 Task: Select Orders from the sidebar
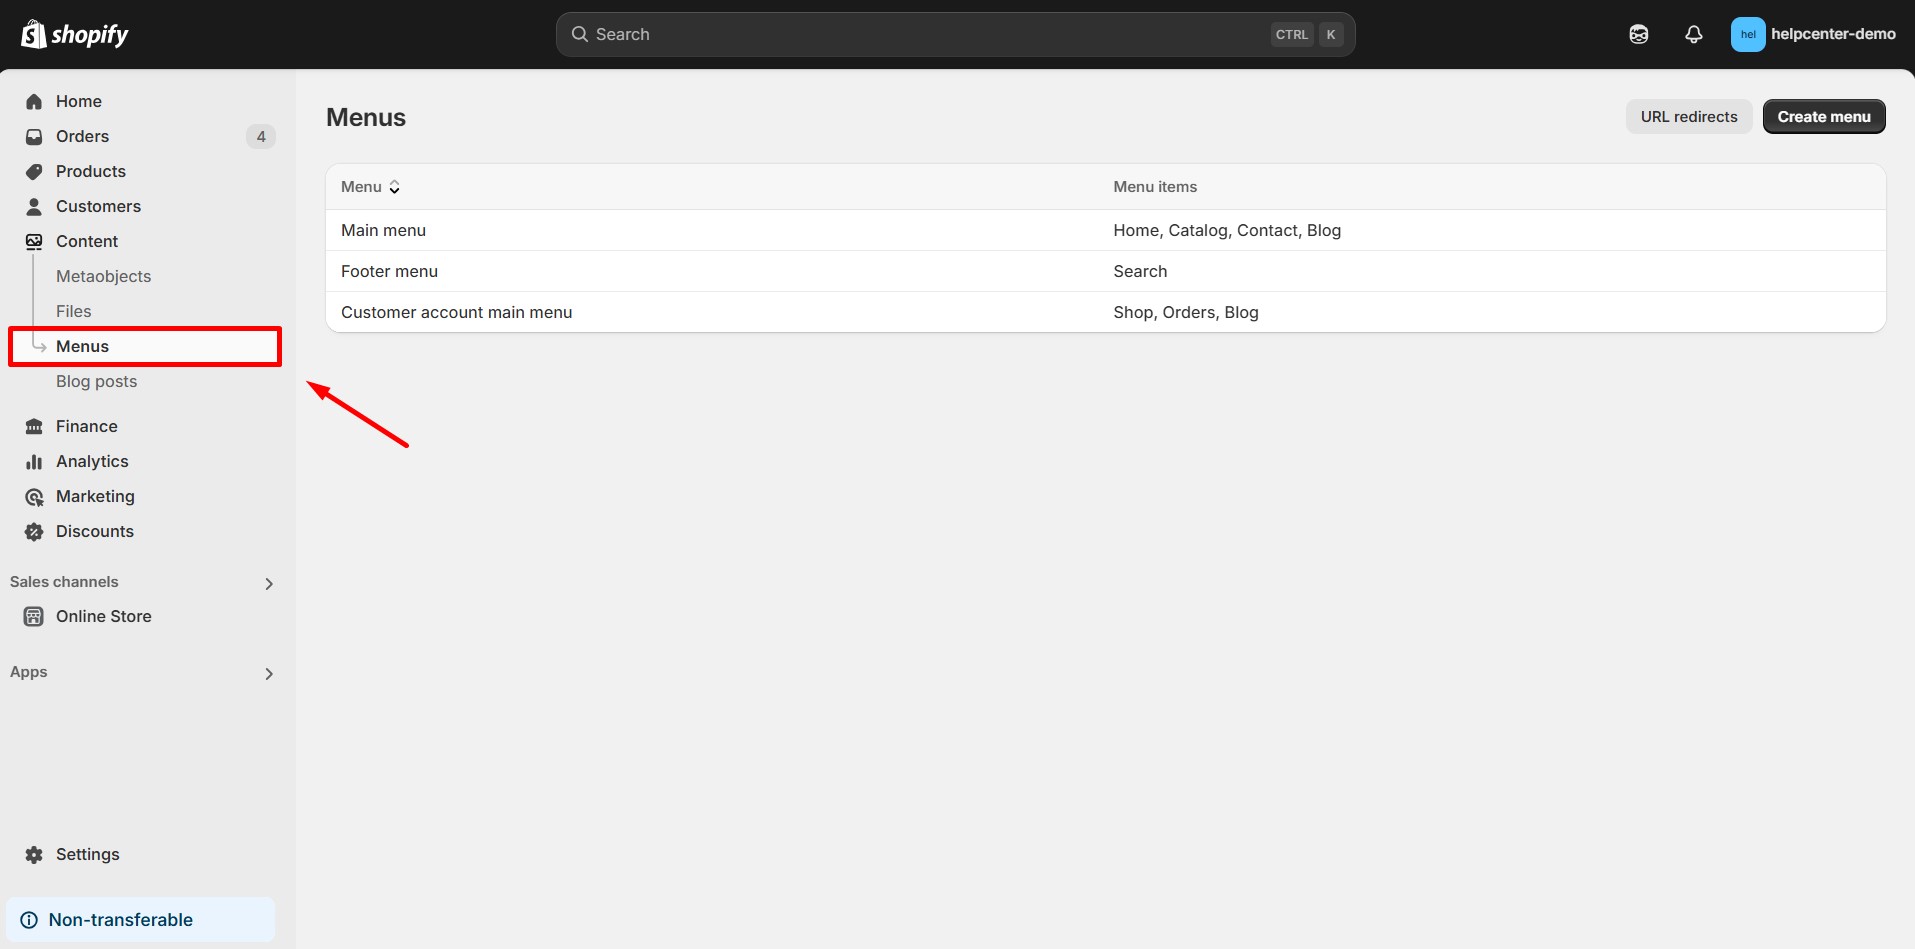pyautogui.click(x=82, y=136)
